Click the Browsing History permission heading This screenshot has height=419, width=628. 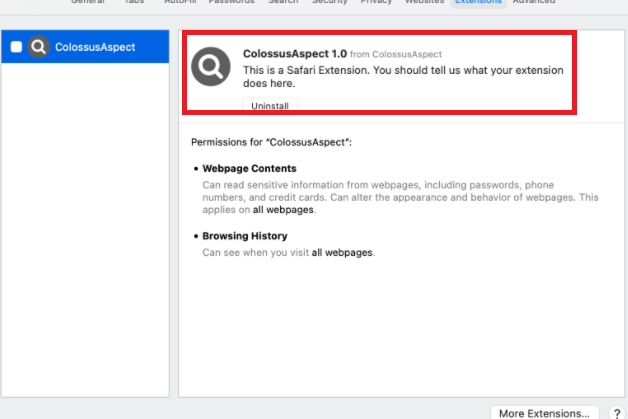click(245, 236)
